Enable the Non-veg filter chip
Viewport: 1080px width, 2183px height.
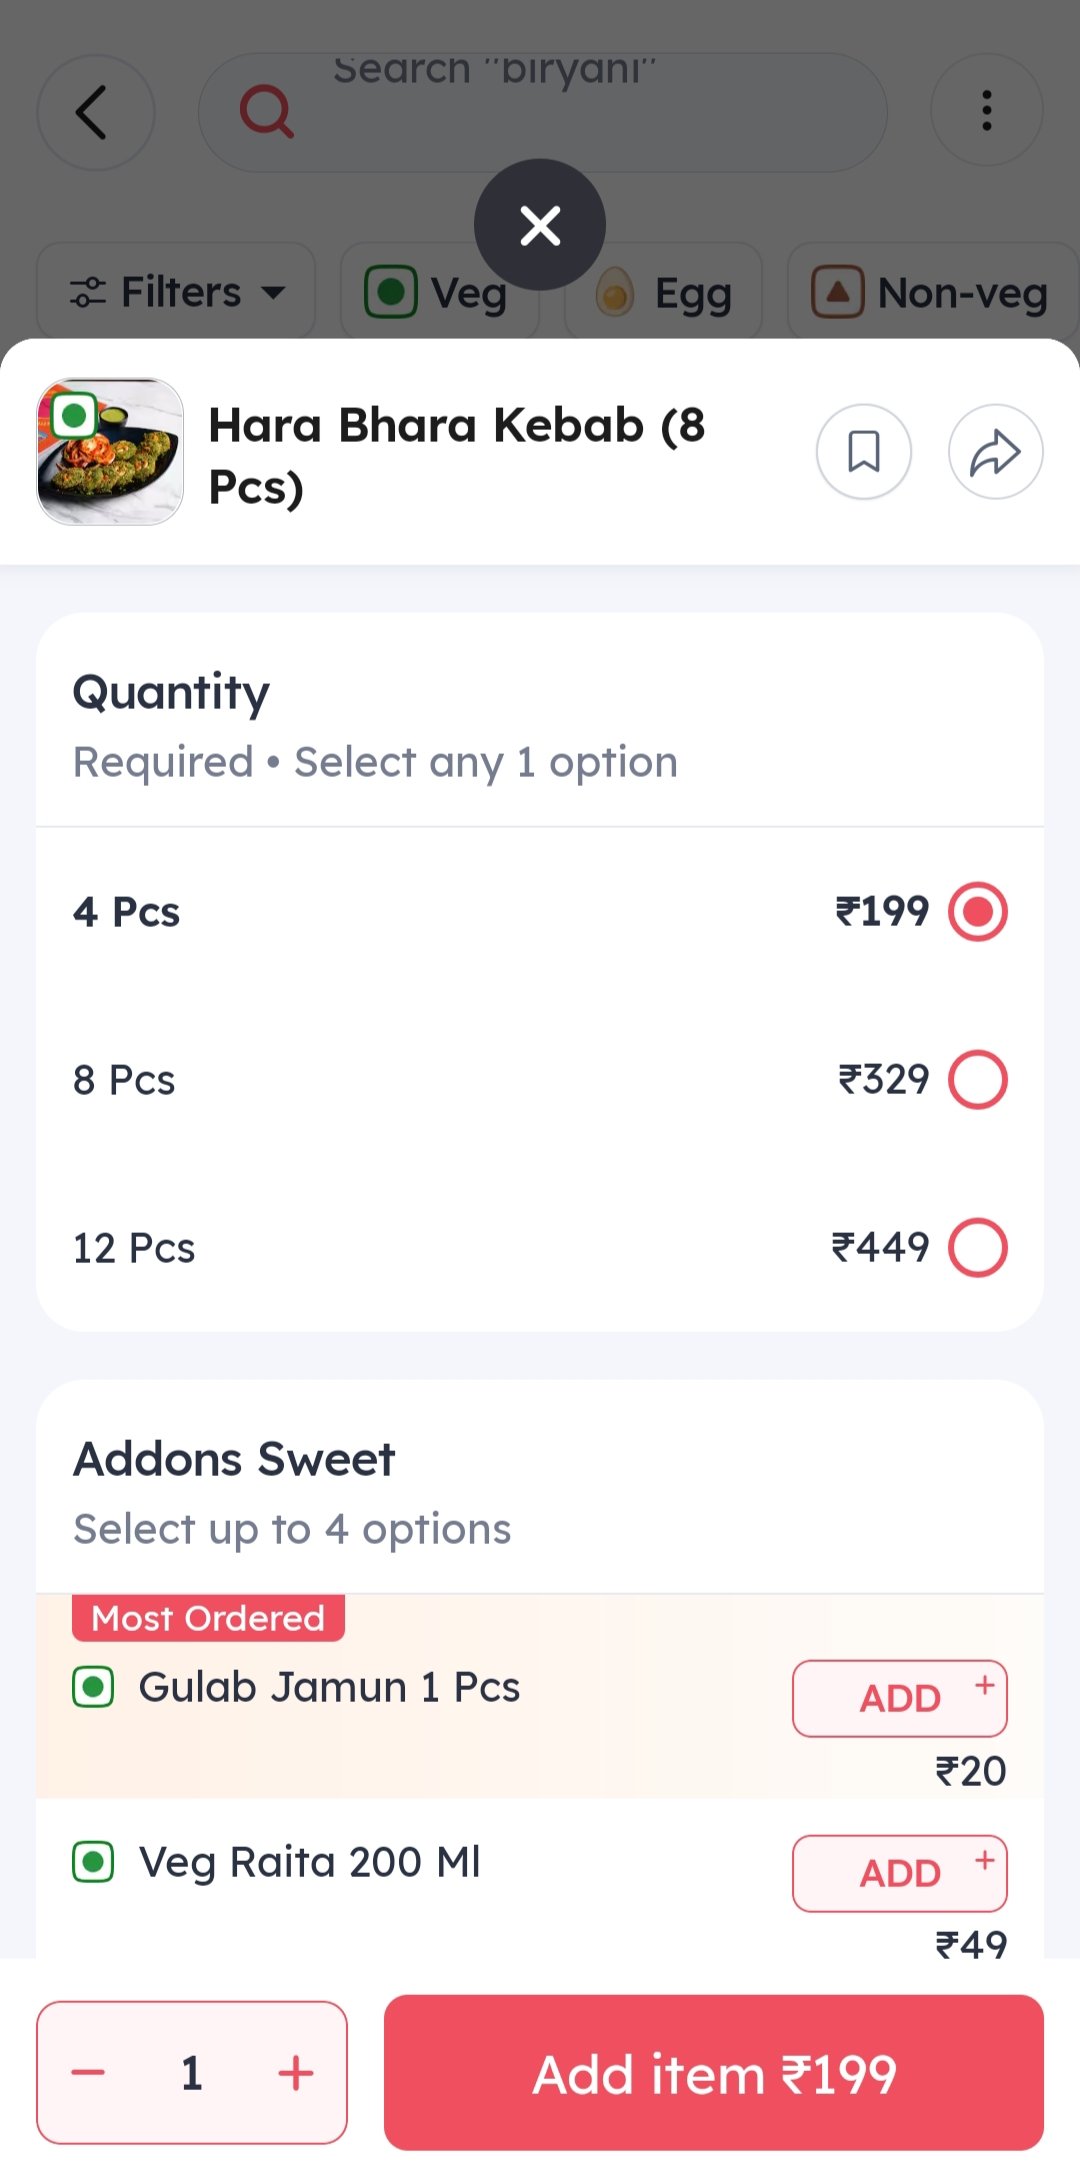click(x=932, y=293)
